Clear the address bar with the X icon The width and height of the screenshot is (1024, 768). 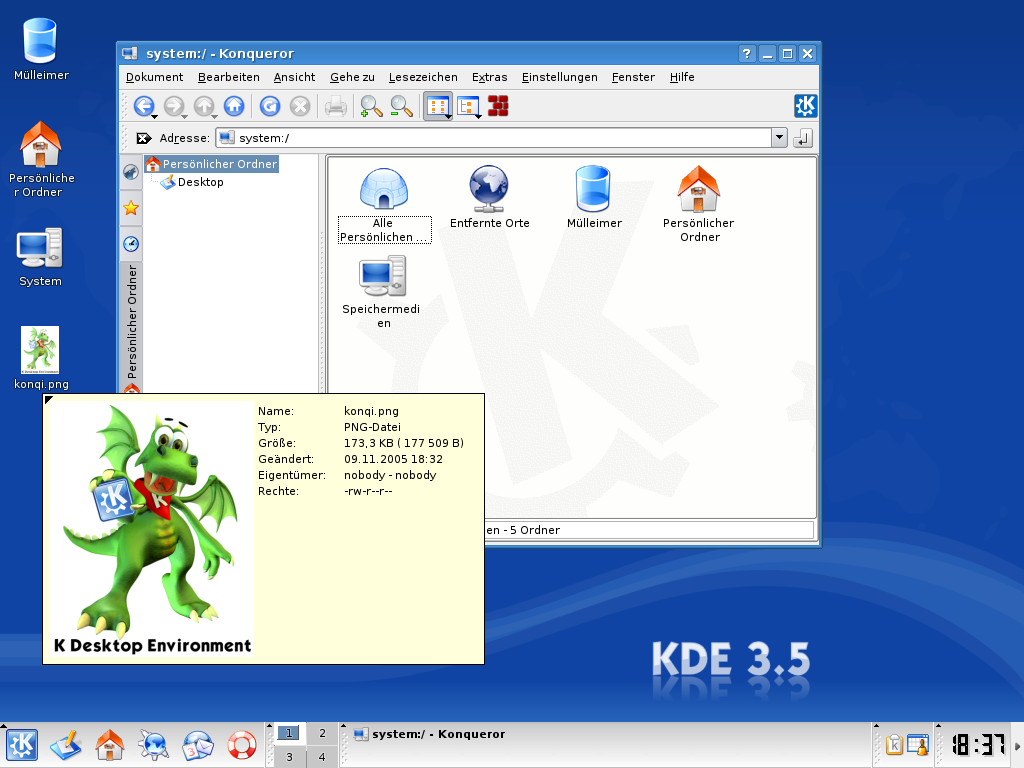click(x=144, y=138)
